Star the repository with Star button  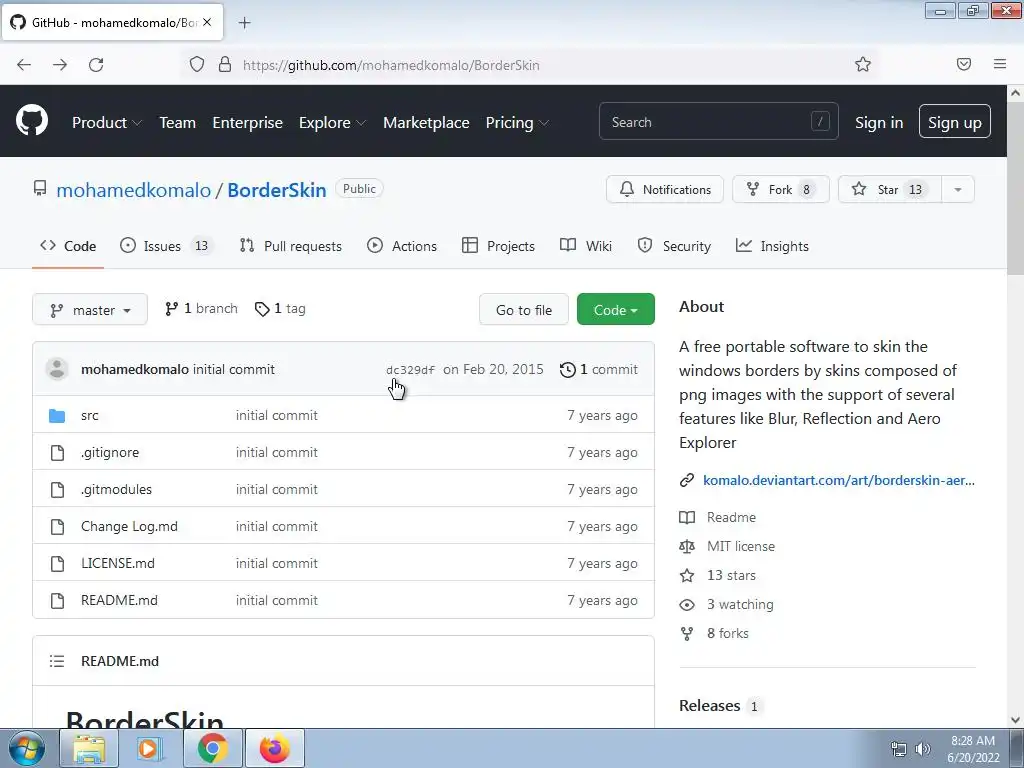[x=889, y=189]
